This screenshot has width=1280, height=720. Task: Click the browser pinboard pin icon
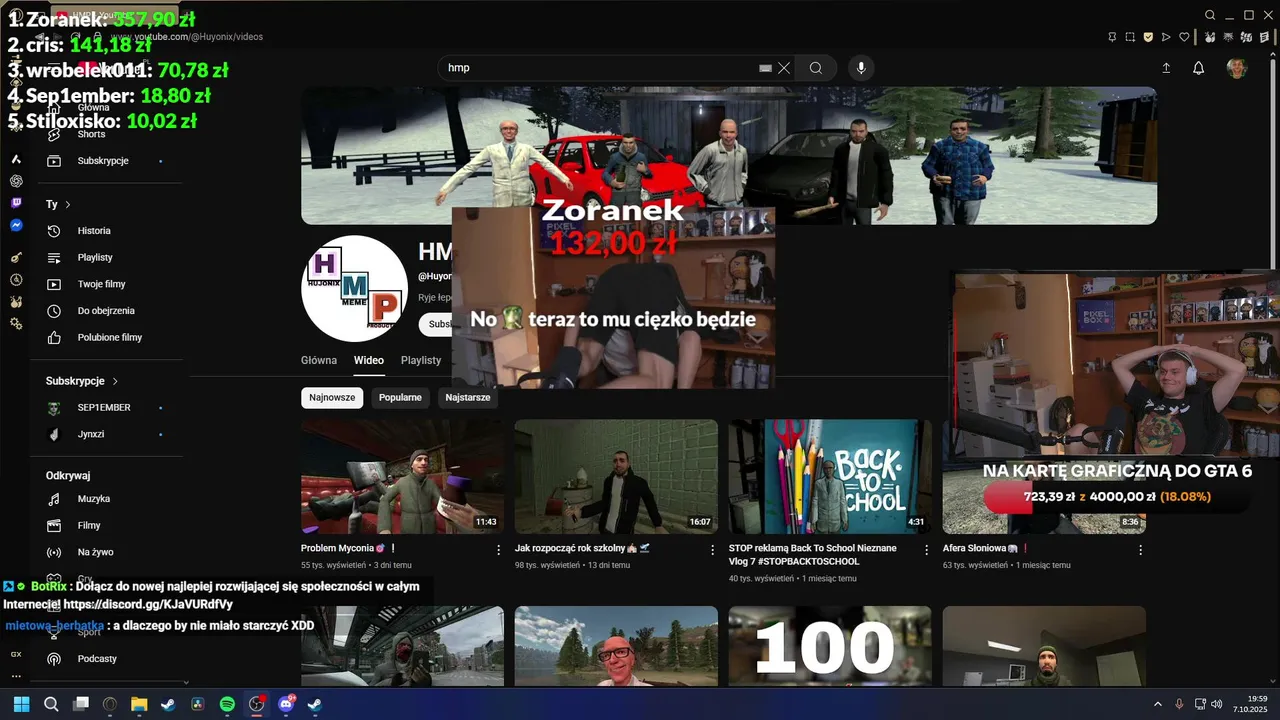point(1112,37)
